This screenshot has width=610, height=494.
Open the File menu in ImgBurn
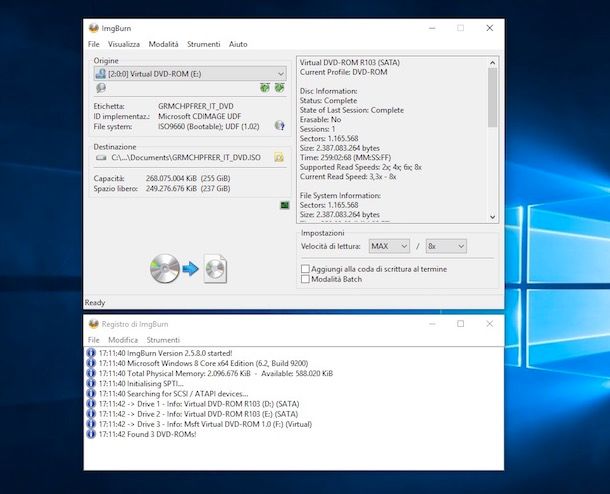point(94,44)
